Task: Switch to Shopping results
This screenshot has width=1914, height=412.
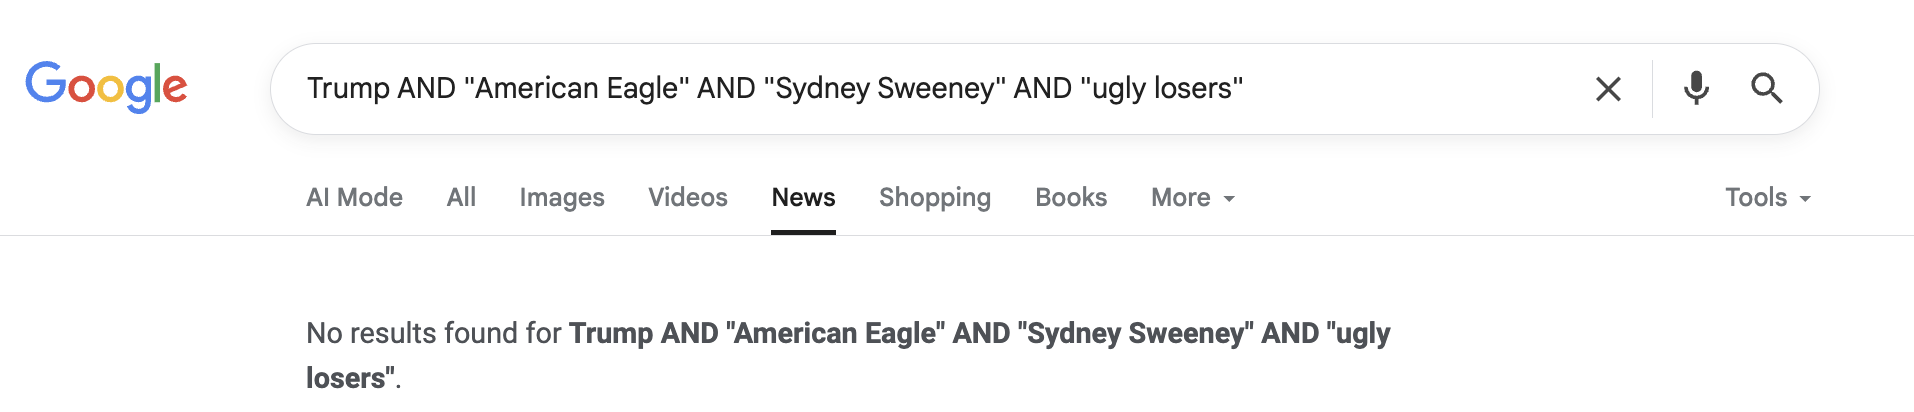Action: [935, 197]
